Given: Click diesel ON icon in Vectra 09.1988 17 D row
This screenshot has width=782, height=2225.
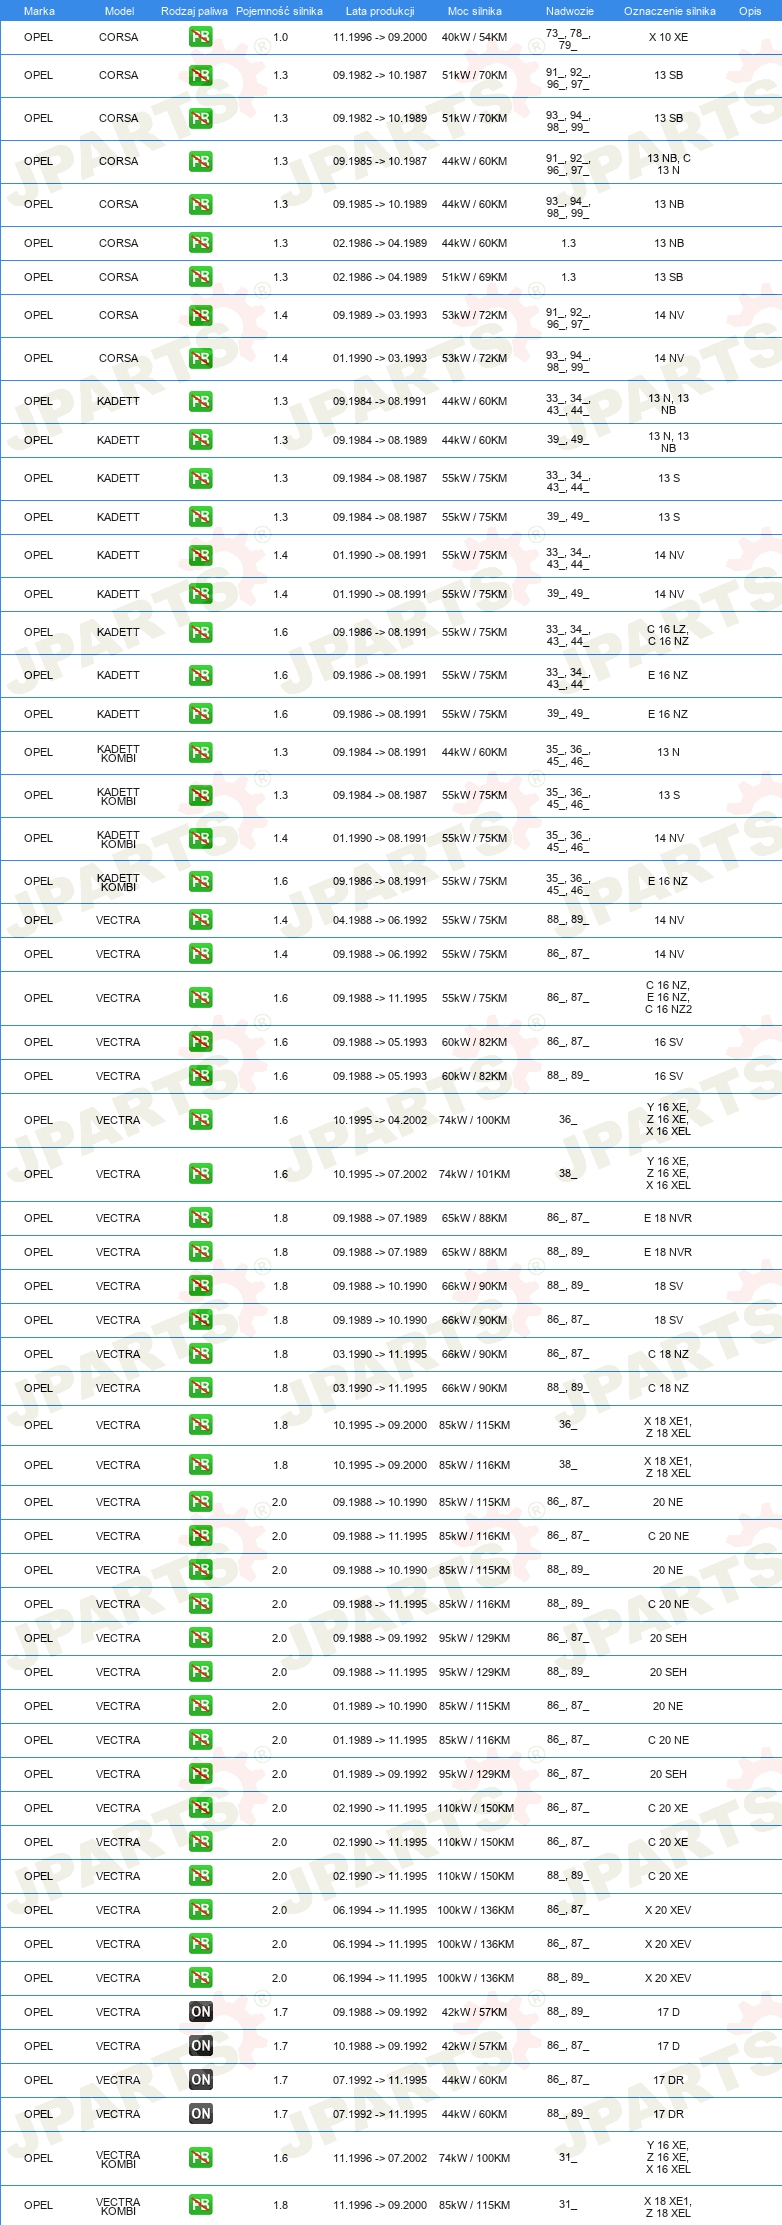Looking at the screenshot, I should 201,2012.
